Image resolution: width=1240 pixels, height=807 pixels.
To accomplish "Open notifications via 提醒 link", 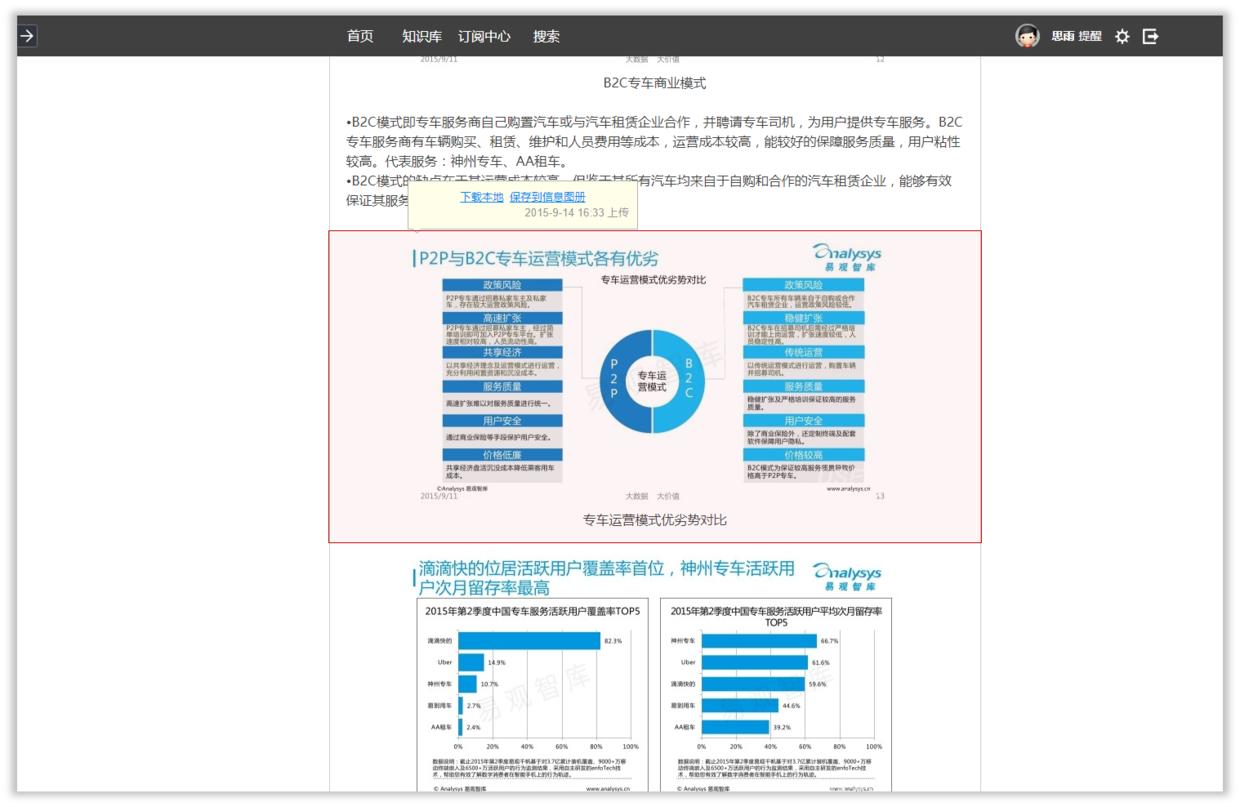I will coord(1091,35).
